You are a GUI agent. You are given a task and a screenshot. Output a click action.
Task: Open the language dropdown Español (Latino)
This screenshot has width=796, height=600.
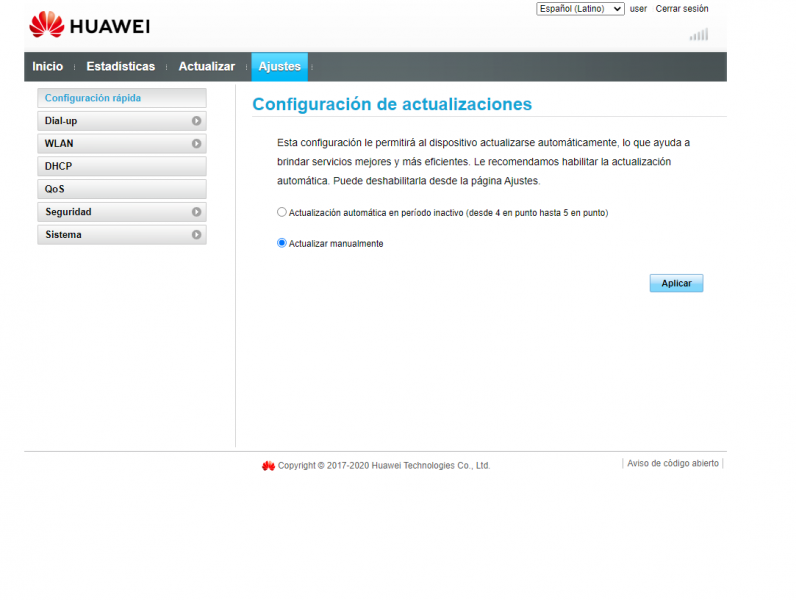pyautogui.click(x=580, y=9)
